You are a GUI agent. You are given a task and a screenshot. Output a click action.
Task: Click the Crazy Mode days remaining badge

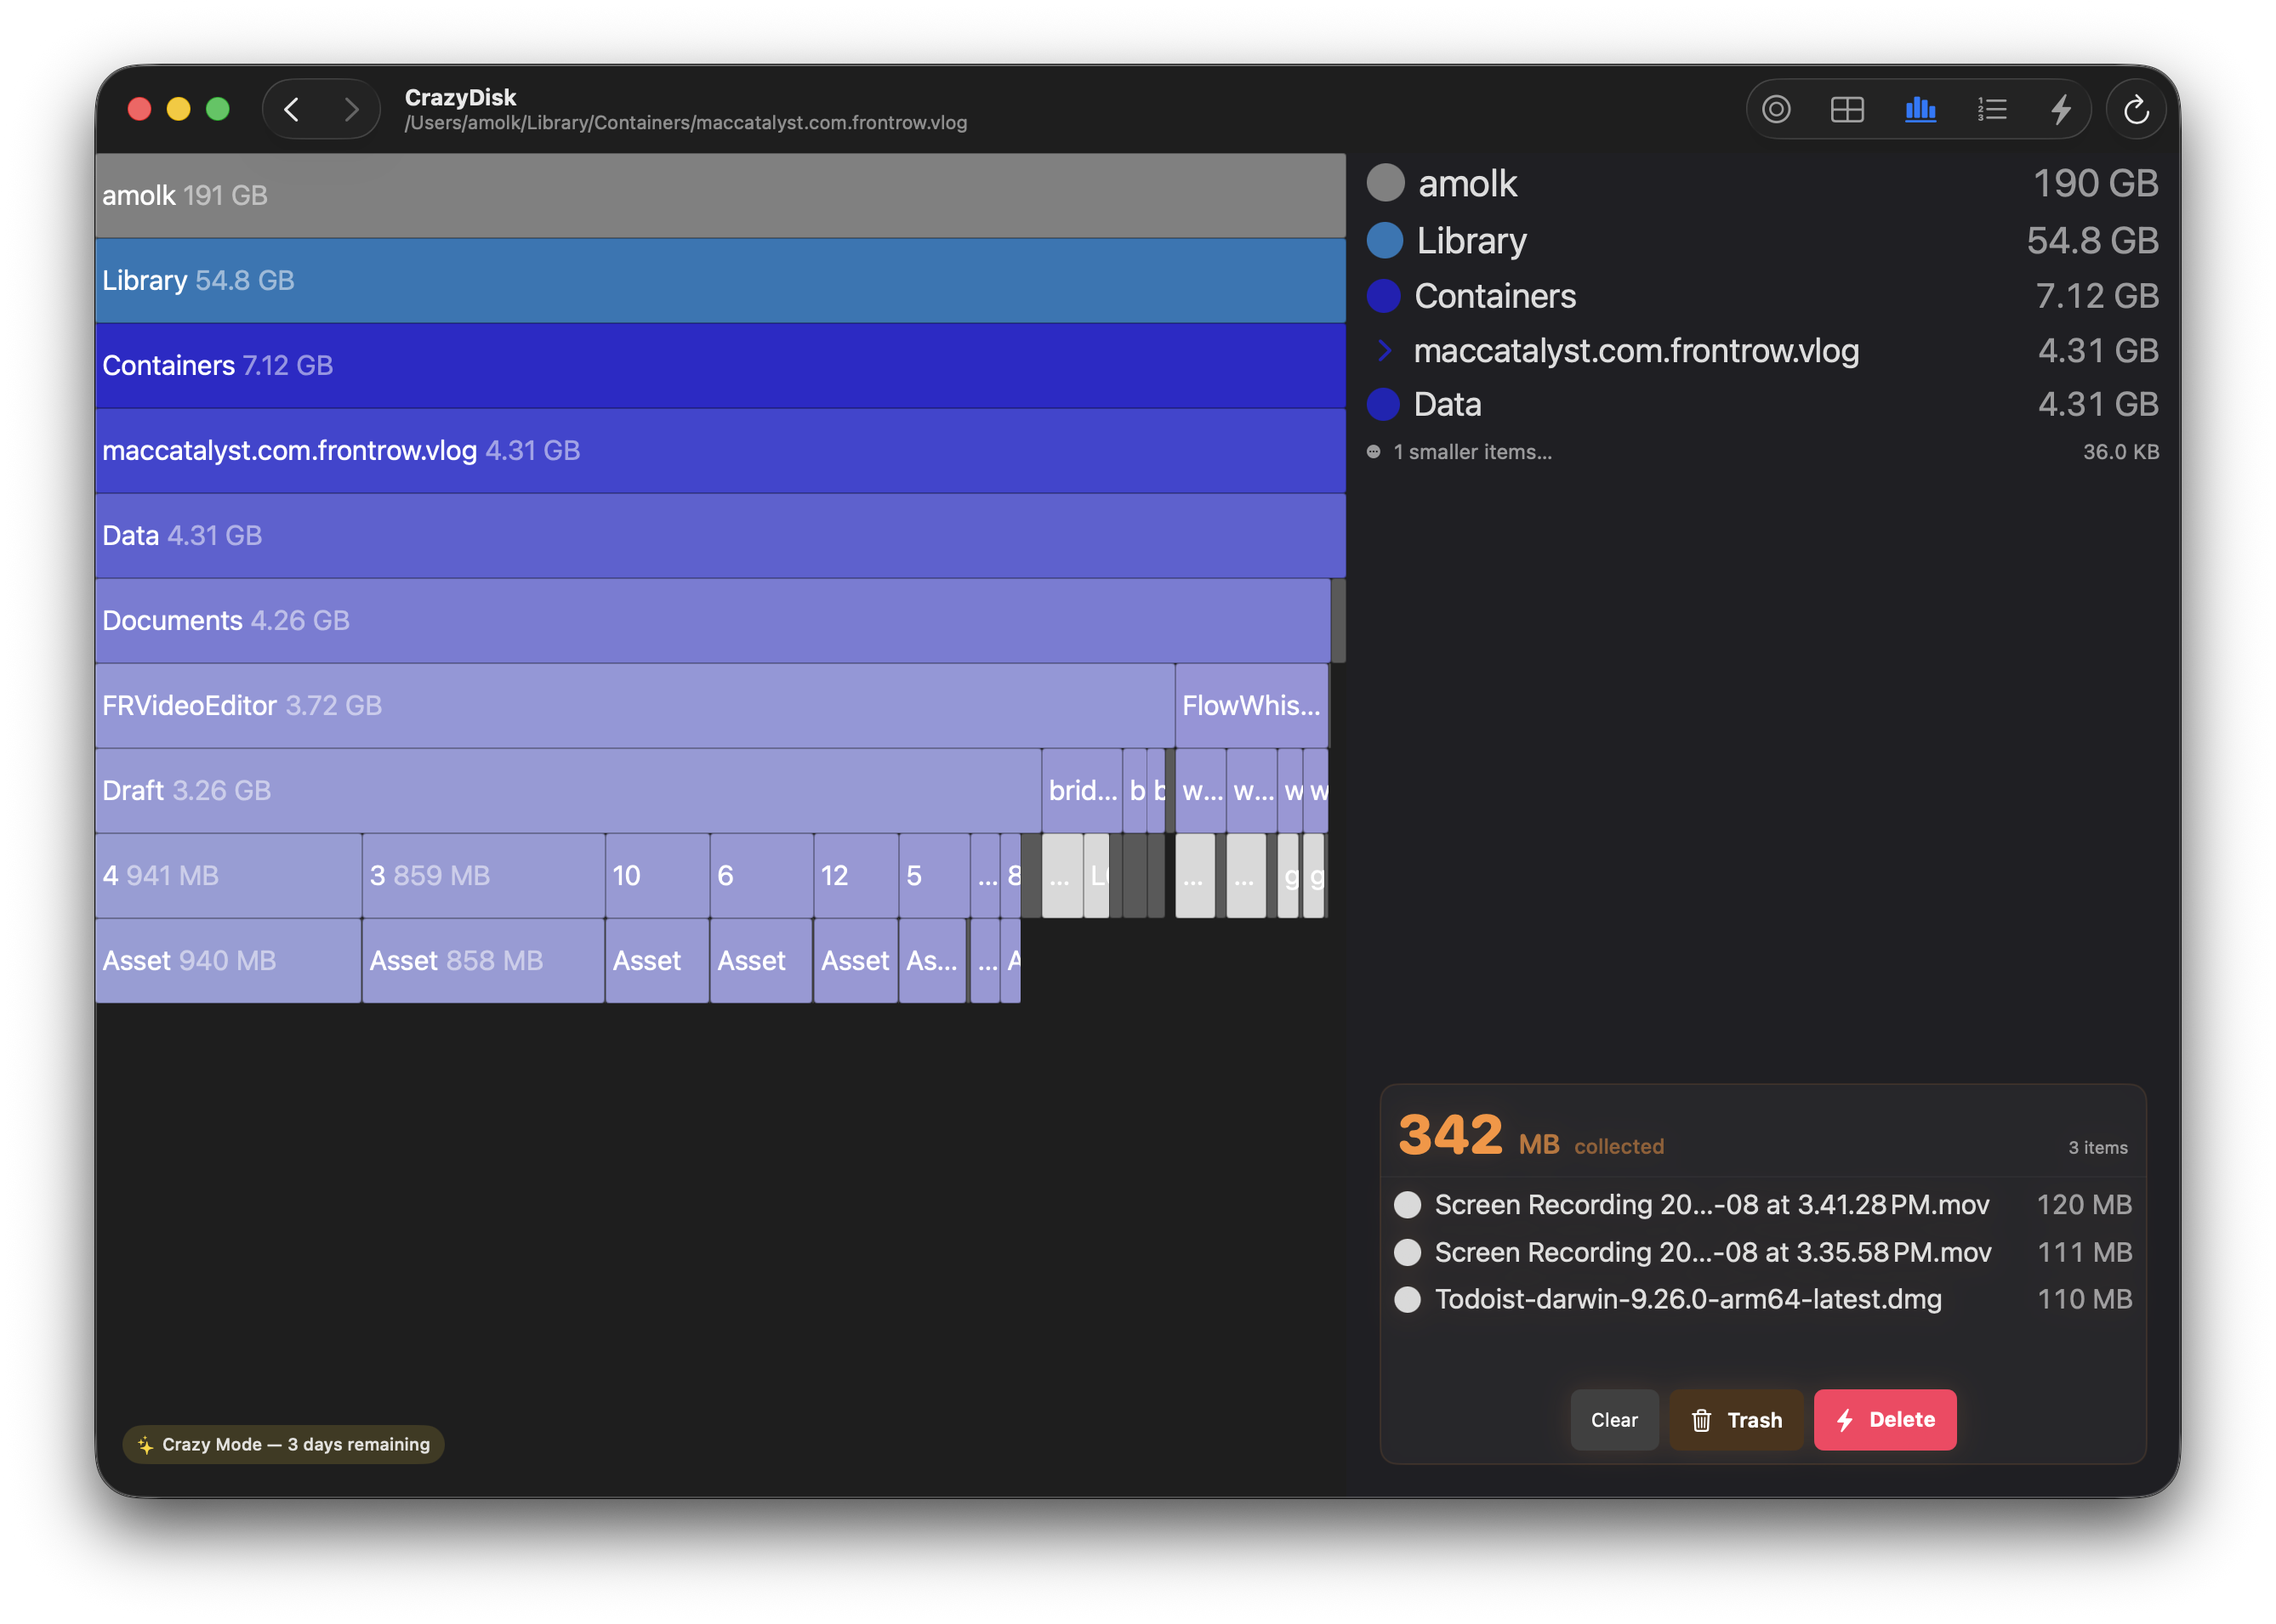[283, 1445]
